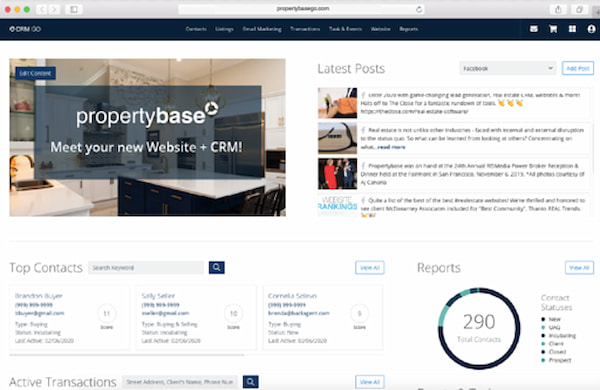Open the Task & Events menu
The width and height of the screenshot is (600, 390).
click(x=345, y=29)
